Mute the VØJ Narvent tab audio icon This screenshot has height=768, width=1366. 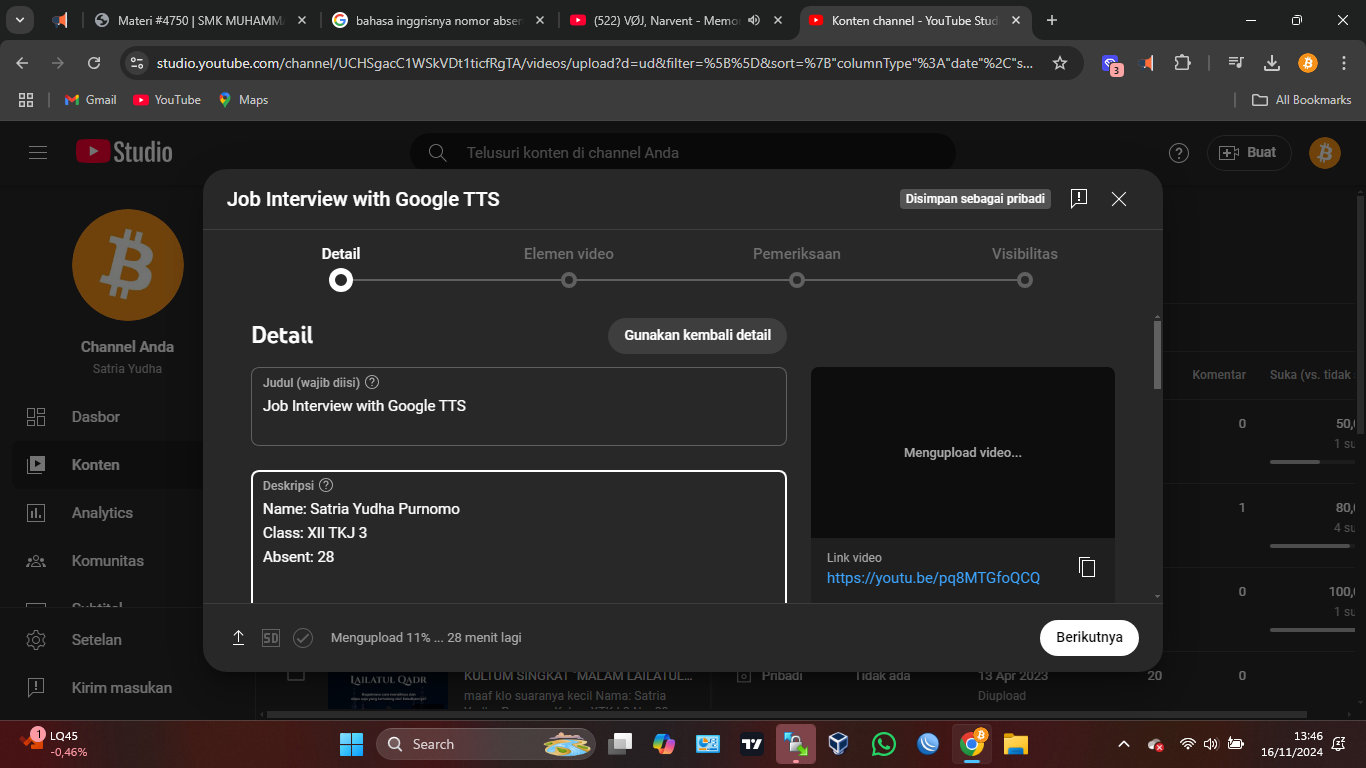(753, 20)
